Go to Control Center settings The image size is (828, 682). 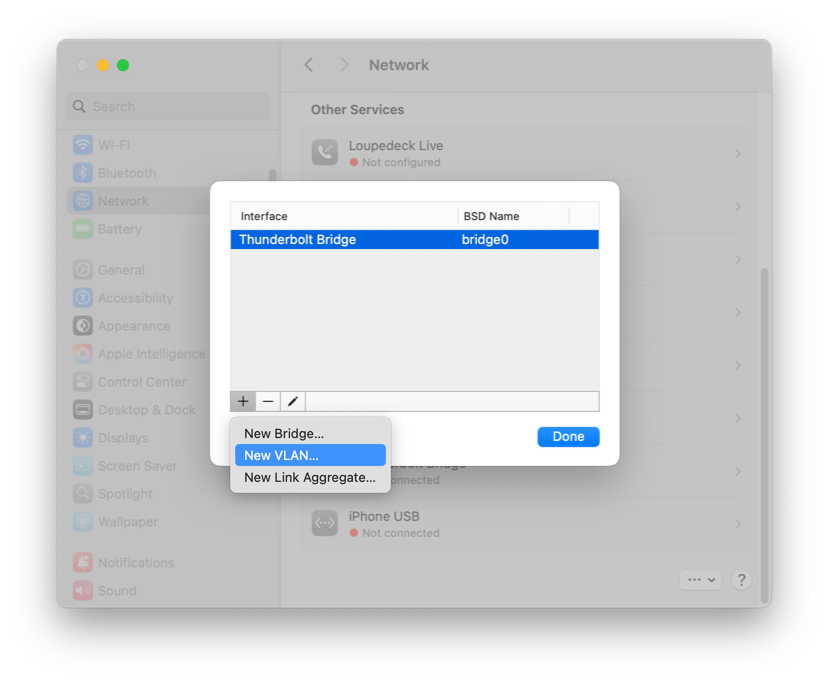(141, 382)
